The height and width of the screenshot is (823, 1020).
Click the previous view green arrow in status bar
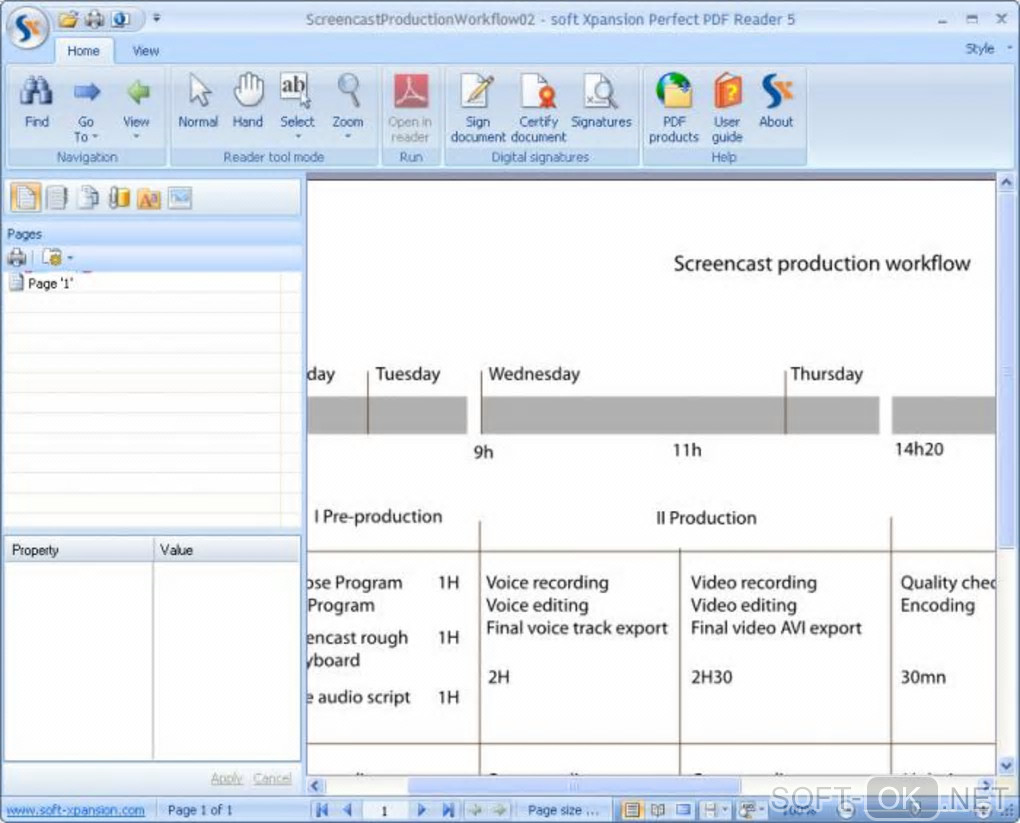tap(475, 810)
